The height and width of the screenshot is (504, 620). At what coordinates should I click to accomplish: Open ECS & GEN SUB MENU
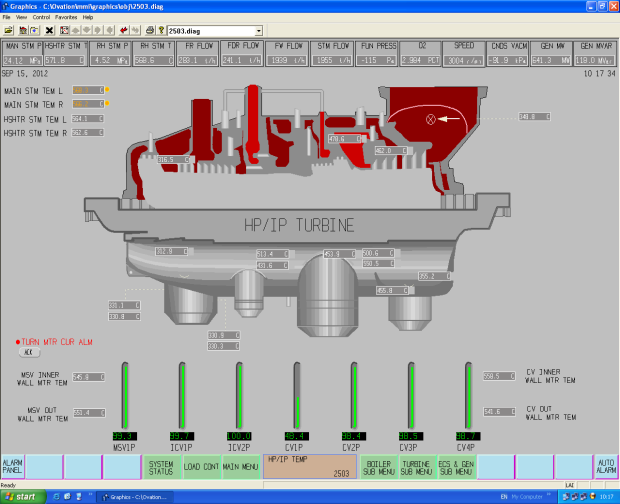[x=456, y=467]
